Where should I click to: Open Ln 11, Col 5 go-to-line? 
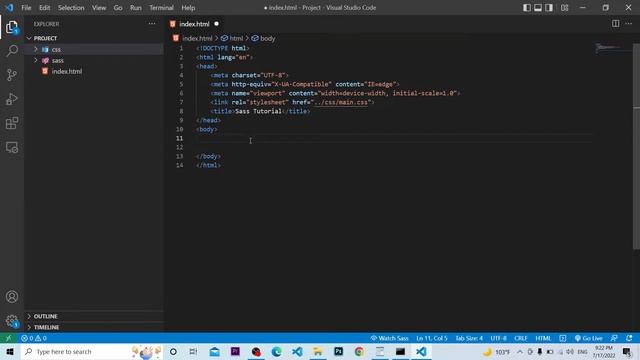click(x=432, y=338)
